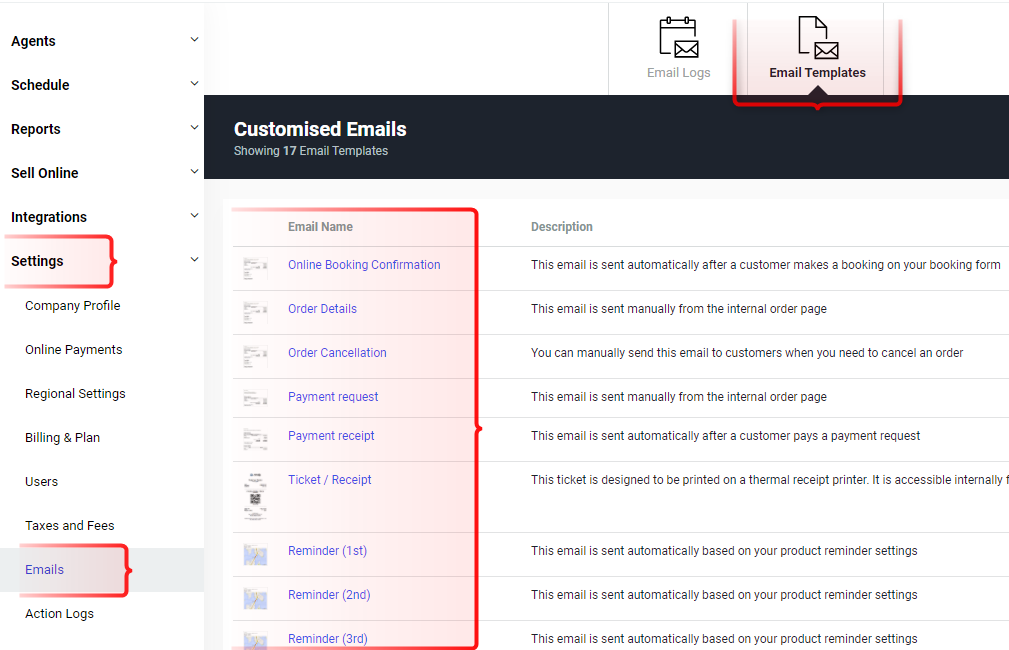The width and height of the screenshot is (1009, 650).
Task: Click the Order Cancellation description text
Action: coord(747,353)
